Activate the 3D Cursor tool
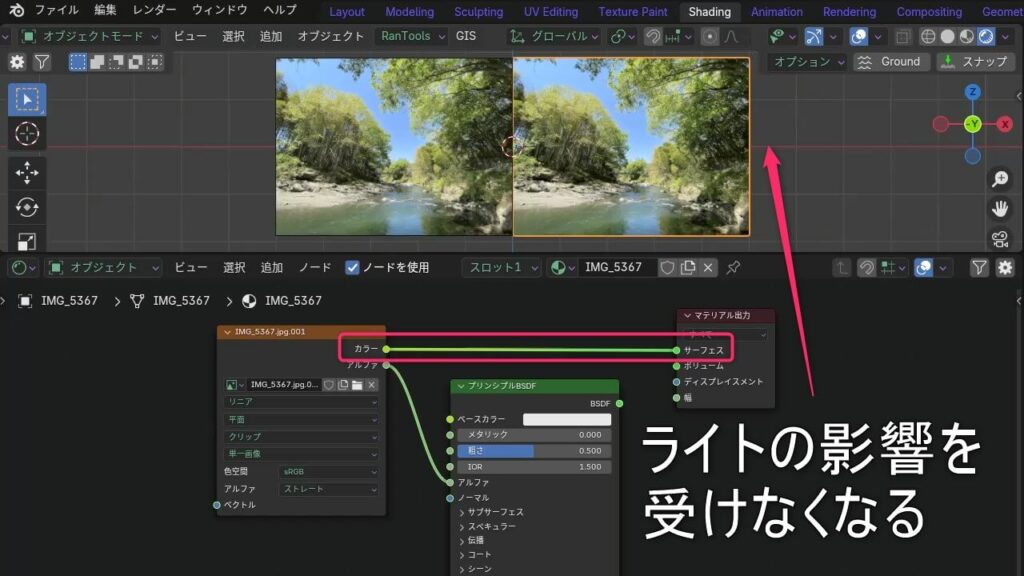The height and width of the screenshot is (576, 1024). point(27,134)
